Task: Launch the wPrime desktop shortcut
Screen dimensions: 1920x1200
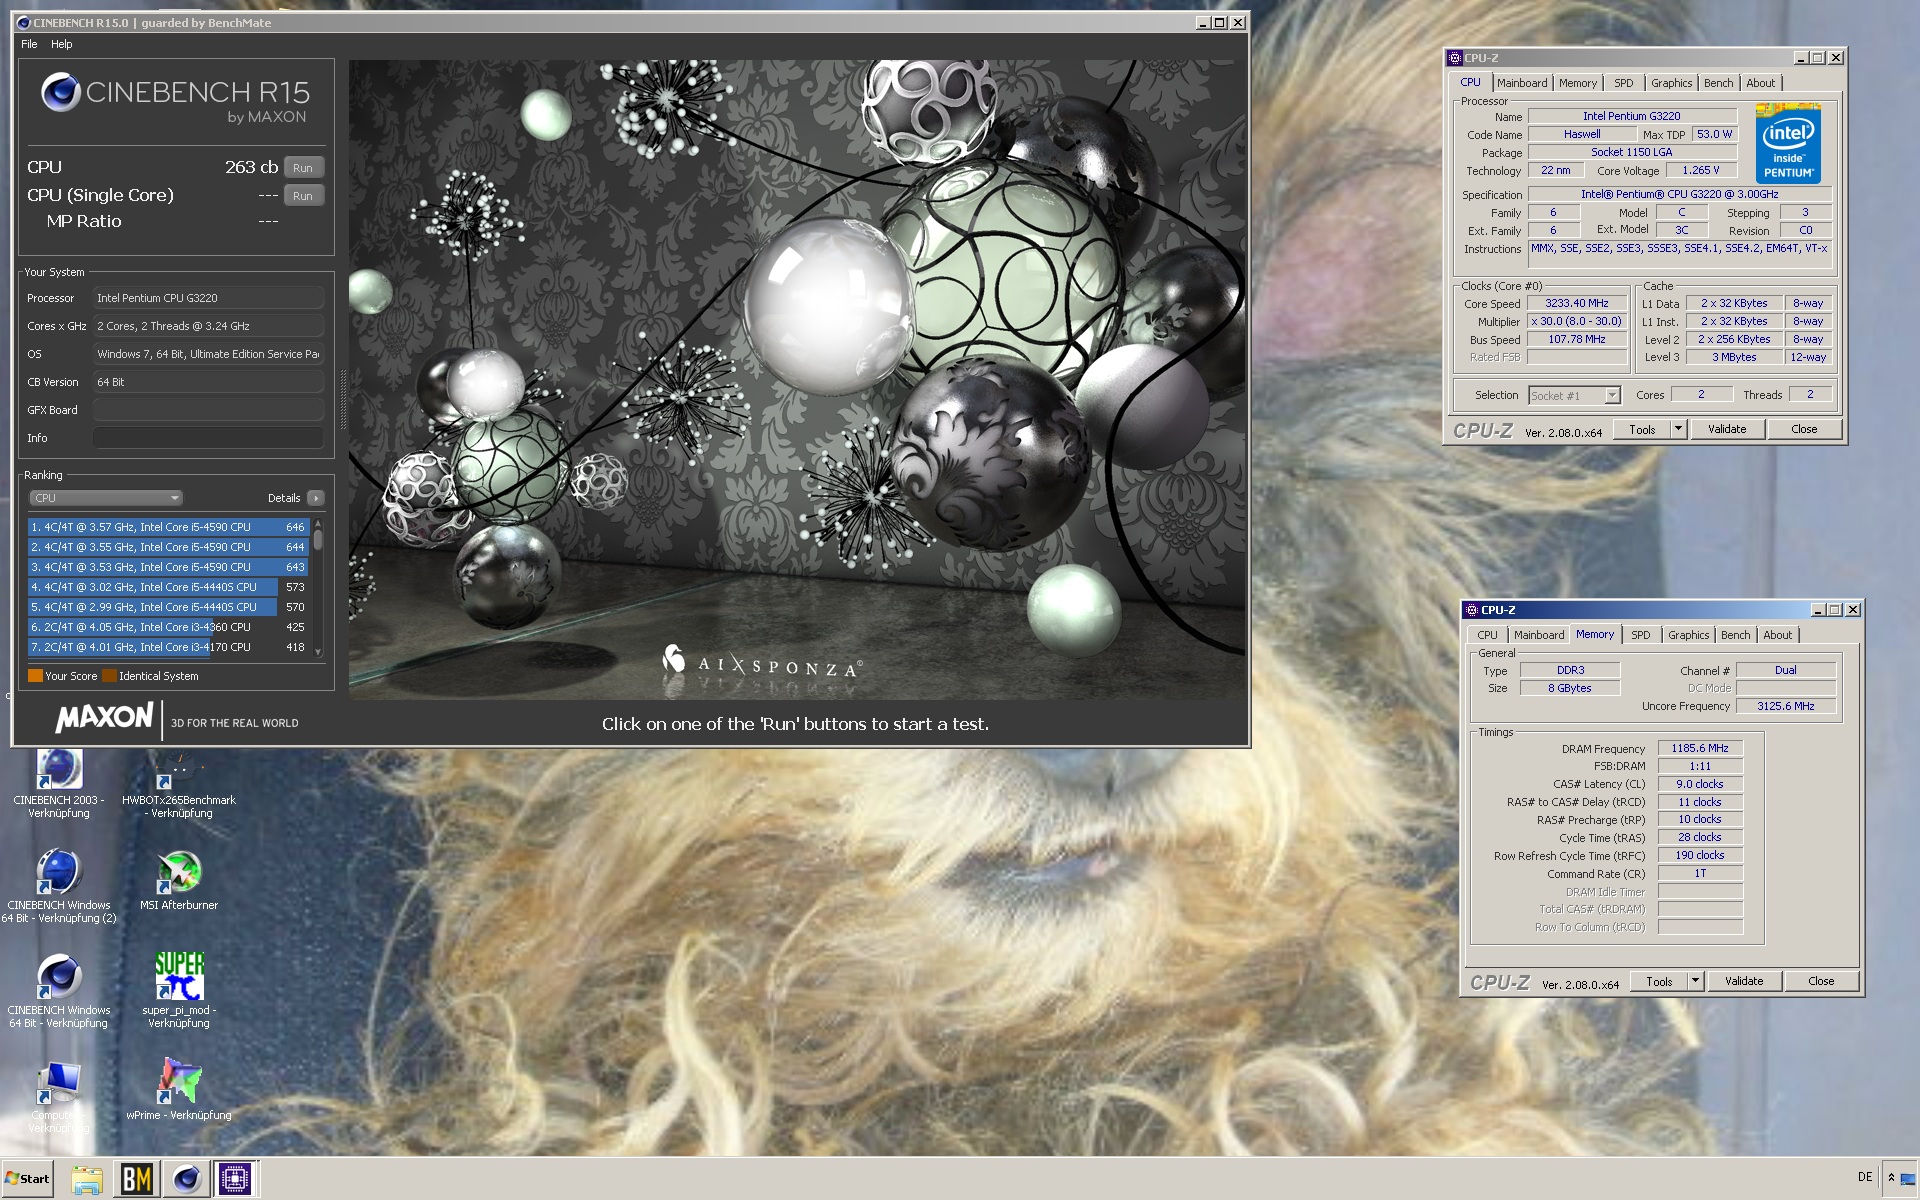Action: pyautogui.click(x=179, y=1090)
